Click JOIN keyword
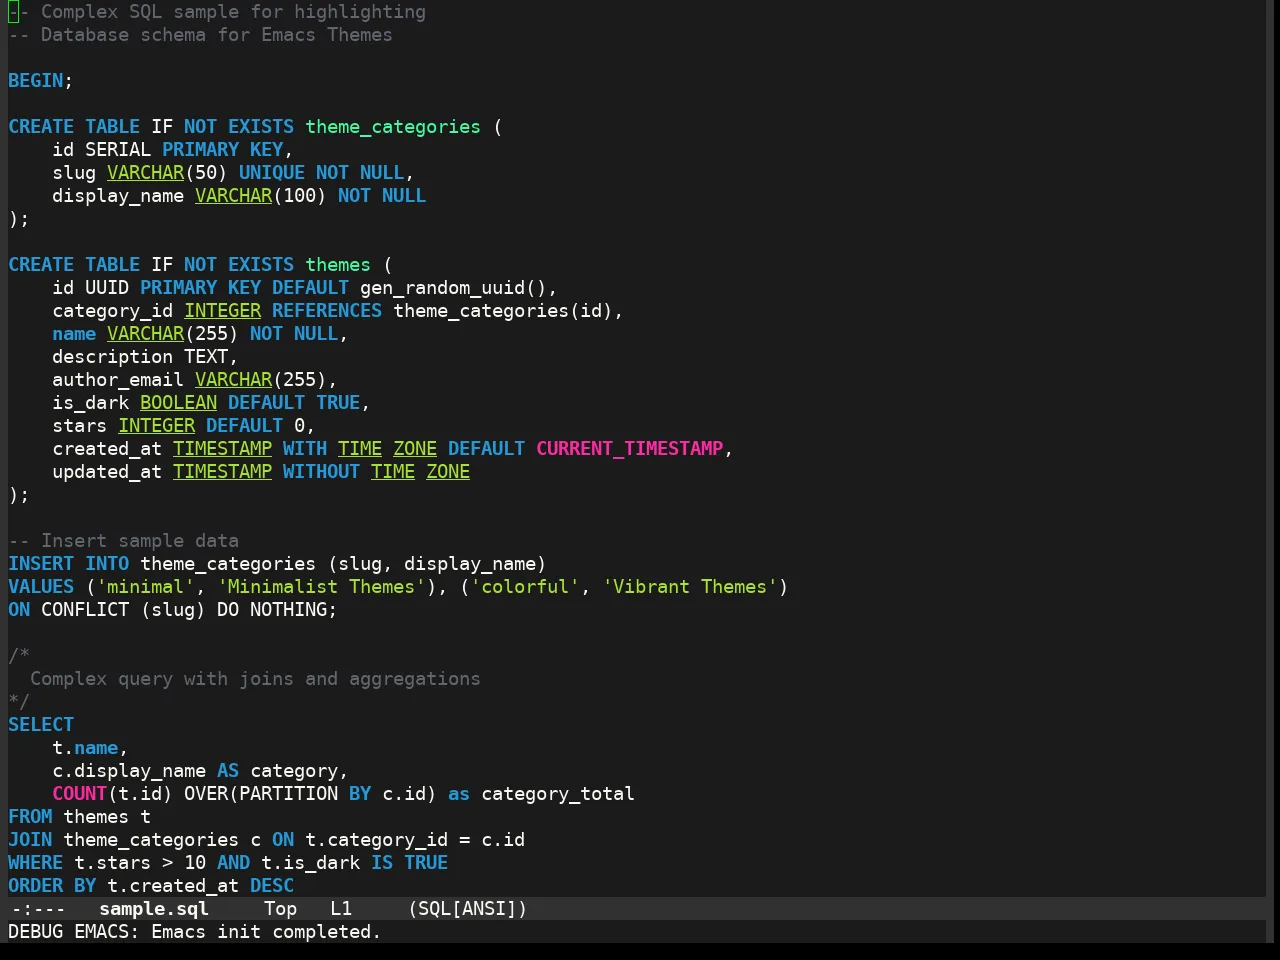Viewport: 1280px width, 960px height. coord(30,840)
